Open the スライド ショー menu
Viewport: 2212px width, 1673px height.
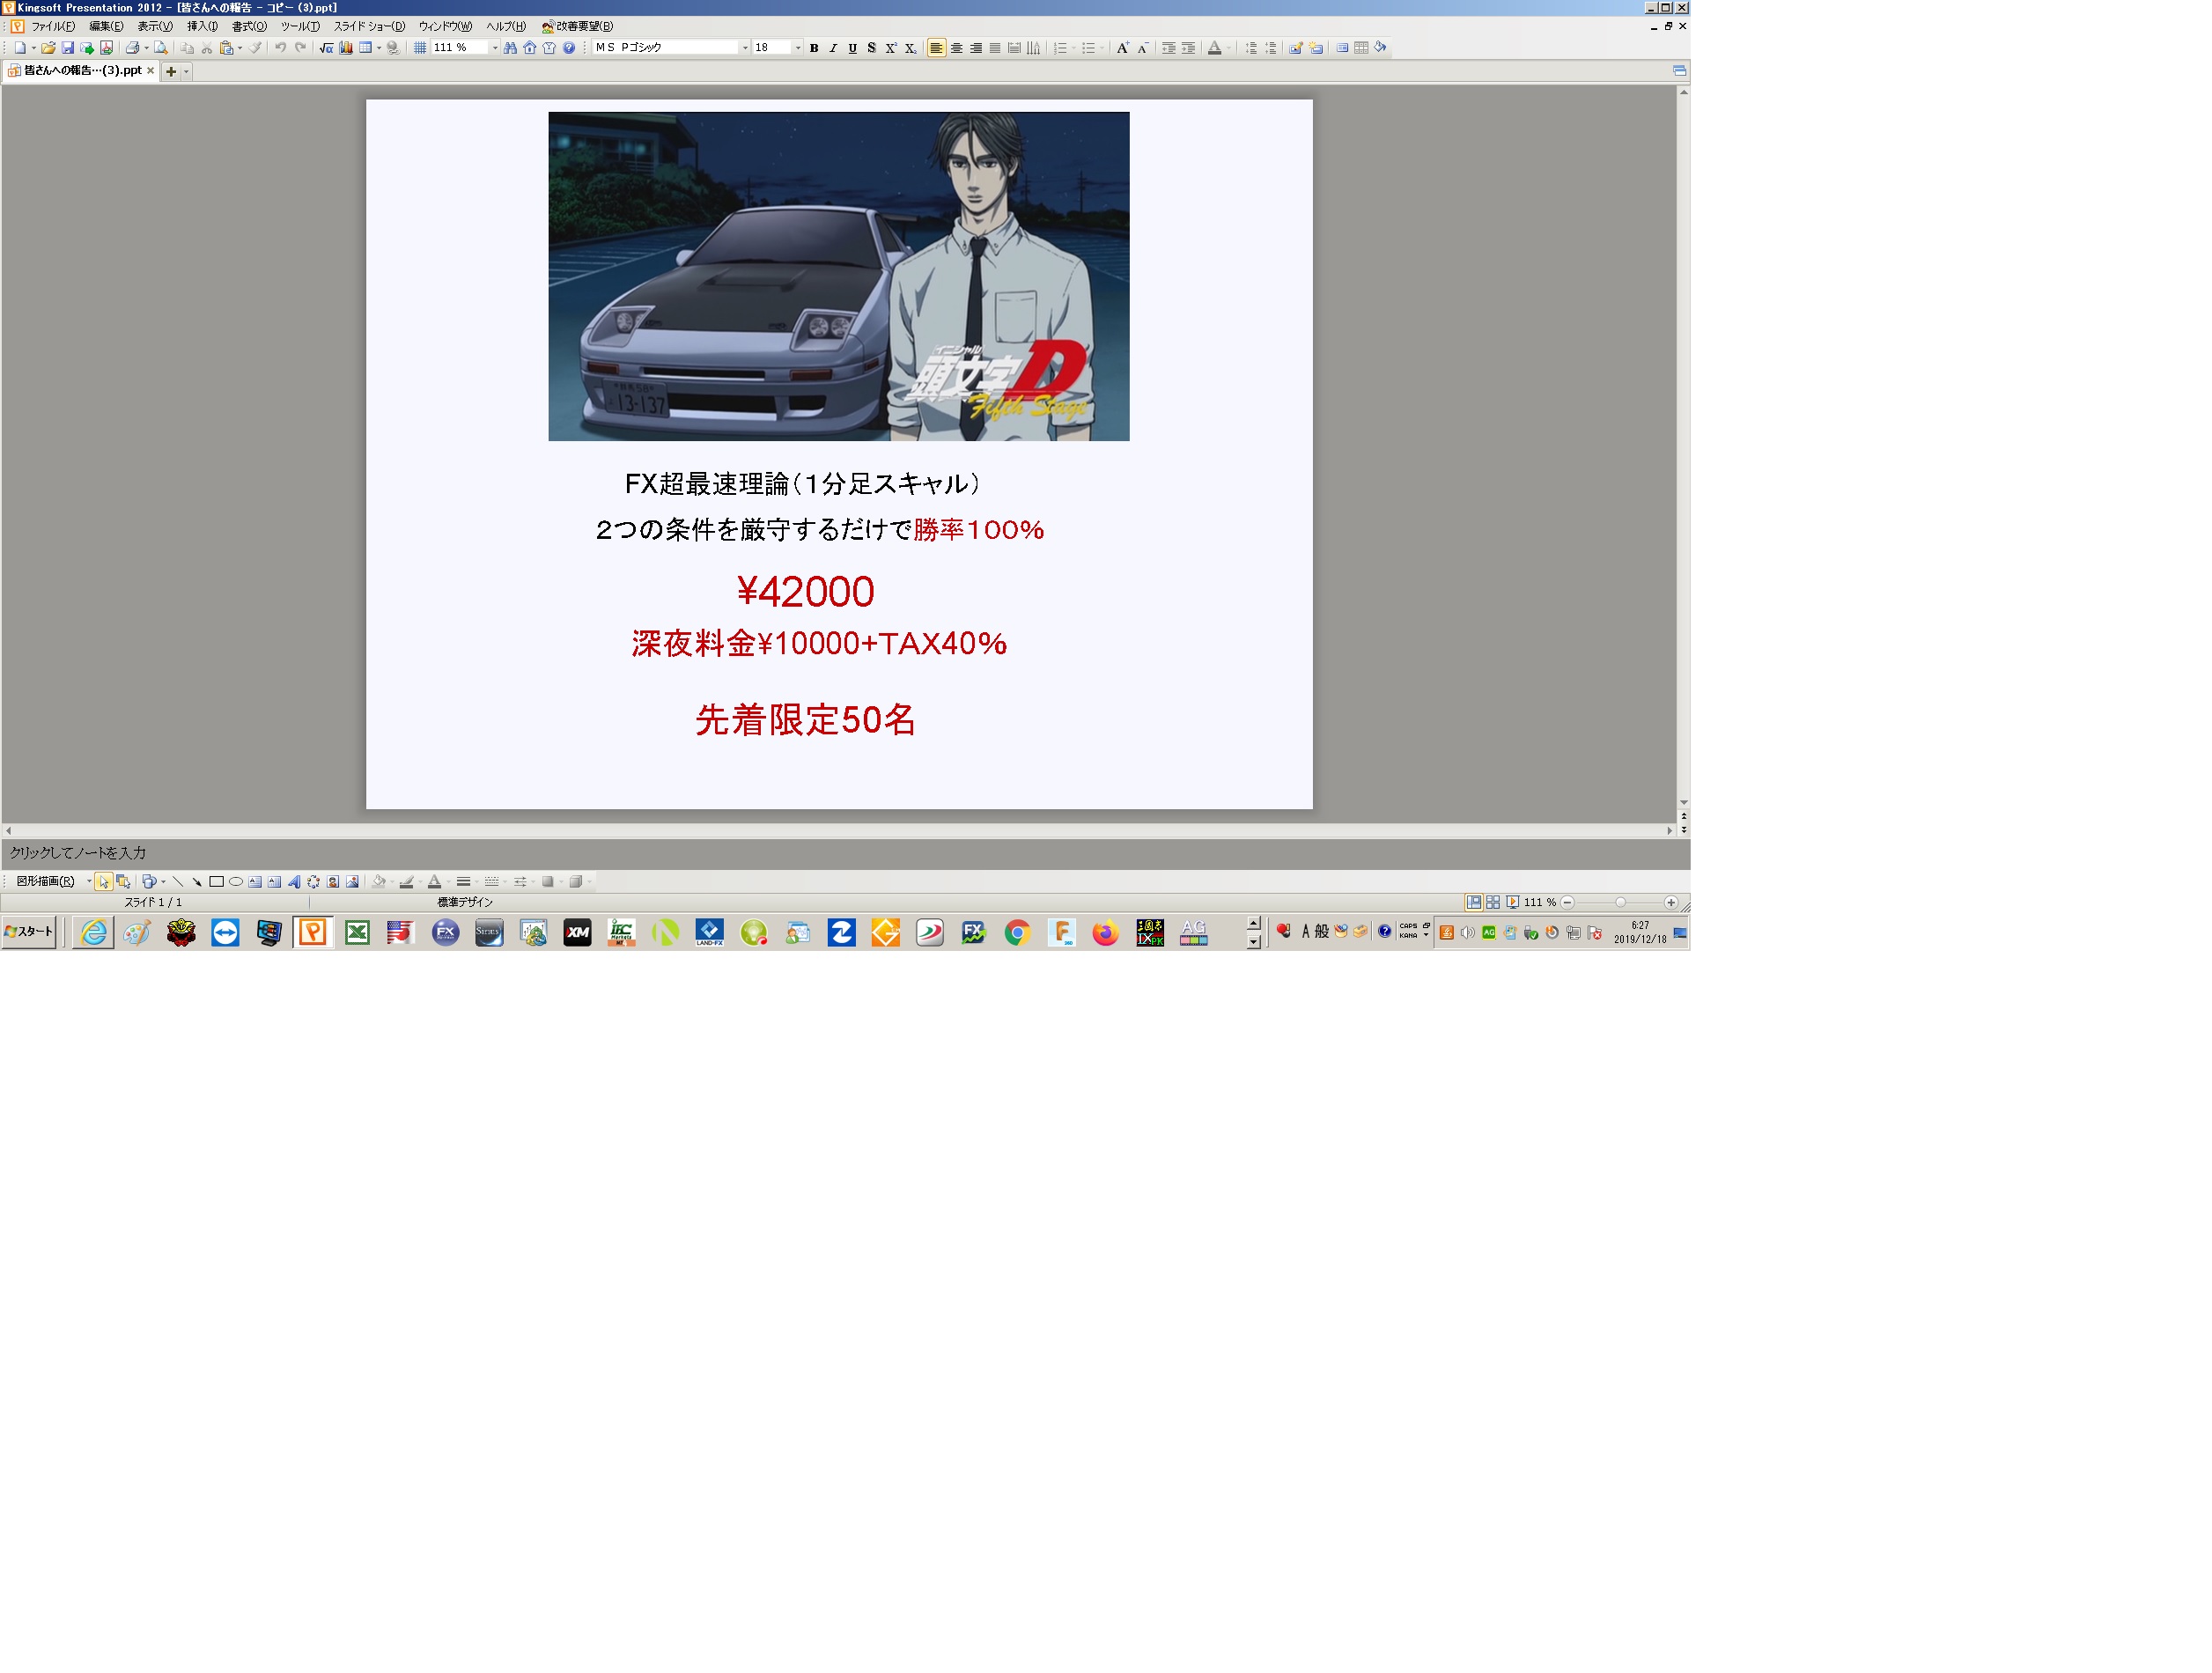(x=369, y=26)
